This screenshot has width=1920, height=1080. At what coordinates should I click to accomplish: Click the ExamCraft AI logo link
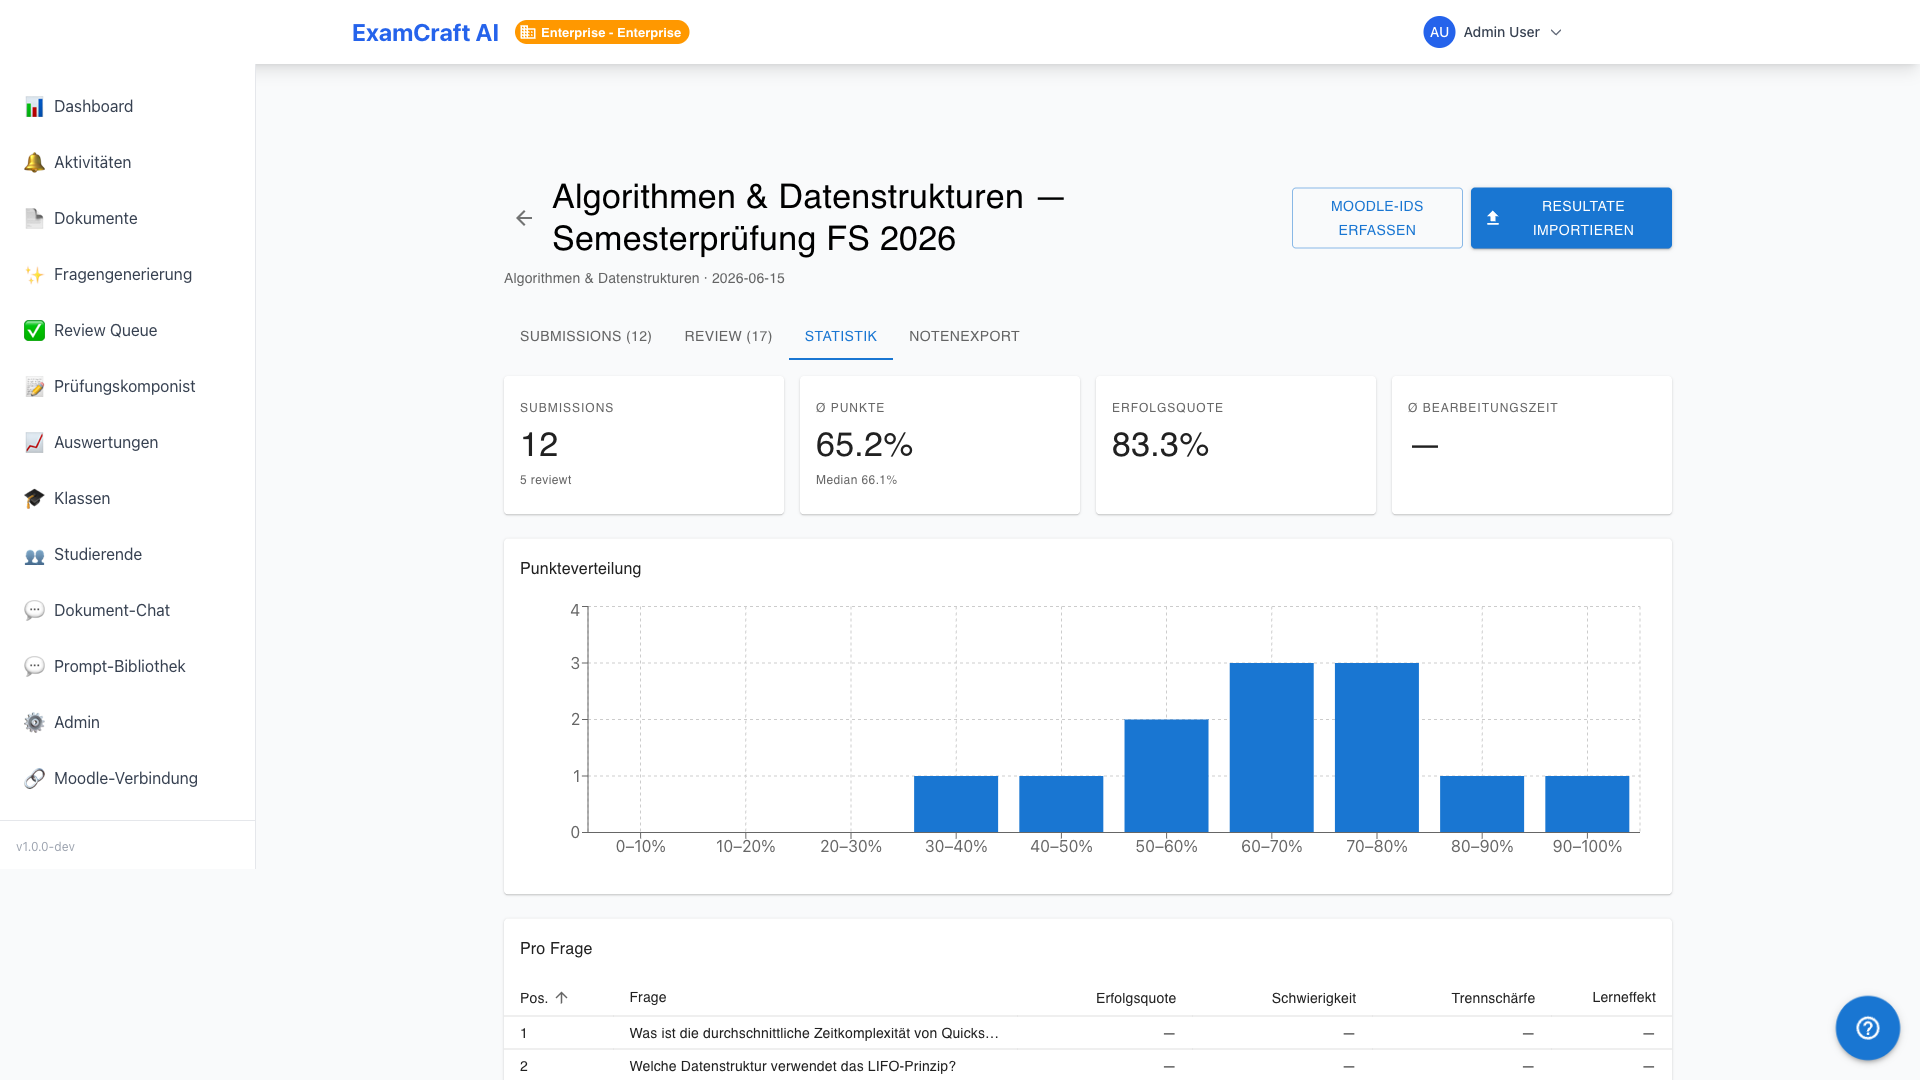coord(425,33)
